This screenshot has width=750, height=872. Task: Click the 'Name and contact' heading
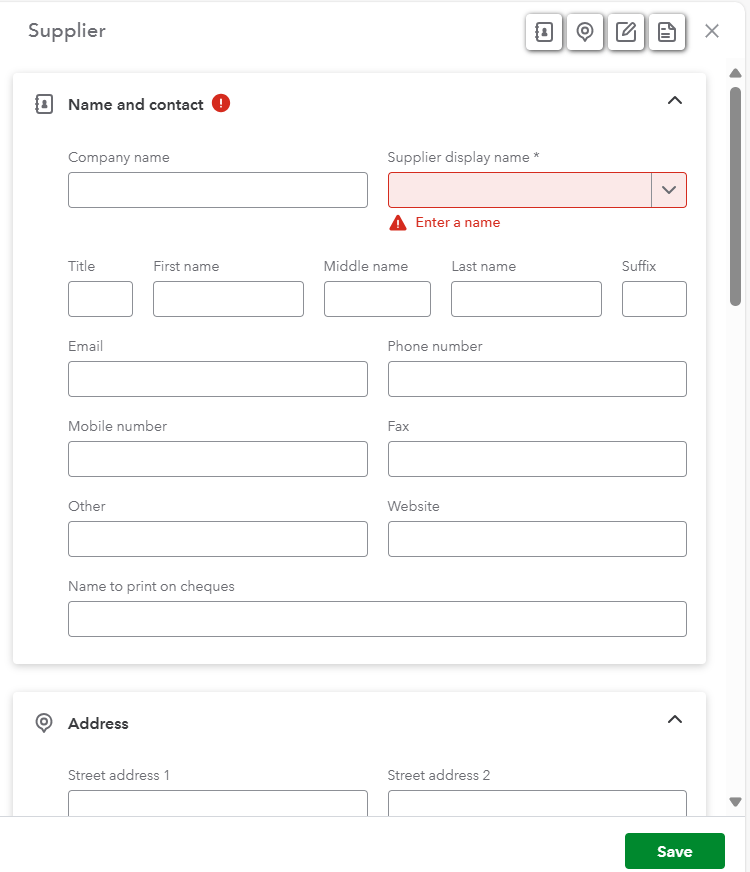(x=136, y=105)
